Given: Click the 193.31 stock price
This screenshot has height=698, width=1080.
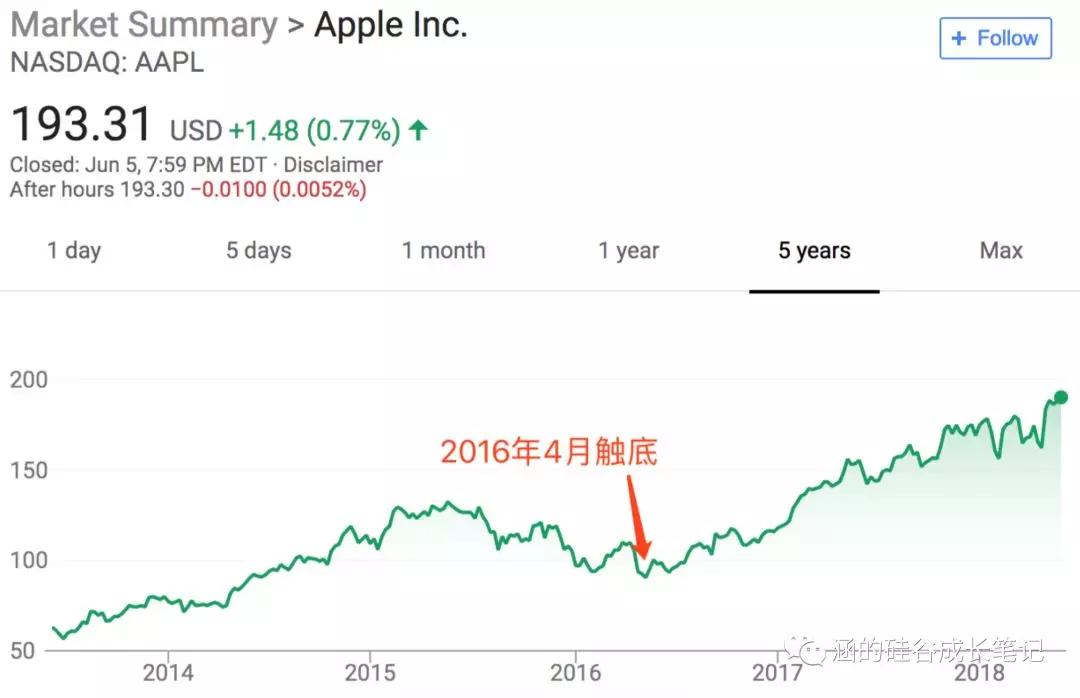Looking at the screenshot, I should click(x=81, y=125).
